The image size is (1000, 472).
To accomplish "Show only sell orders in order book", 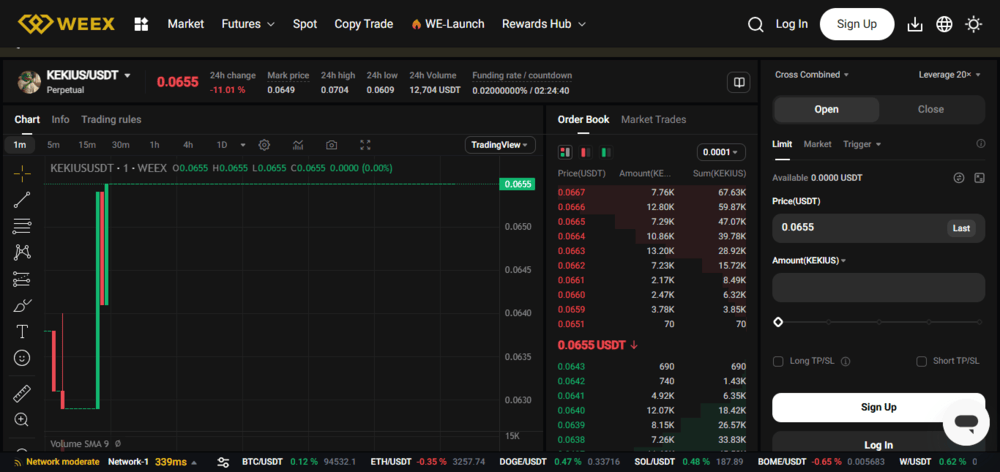I will click(x=585, y=152).
